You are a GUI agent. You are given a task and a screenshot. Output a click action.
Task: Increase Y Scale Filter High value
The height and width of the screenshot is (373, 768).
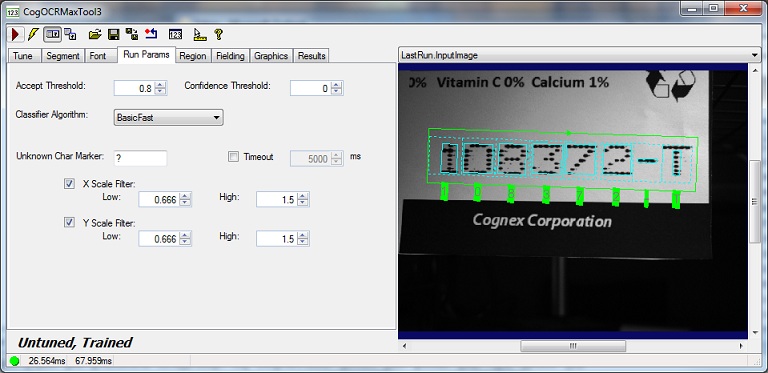(303, 235)
